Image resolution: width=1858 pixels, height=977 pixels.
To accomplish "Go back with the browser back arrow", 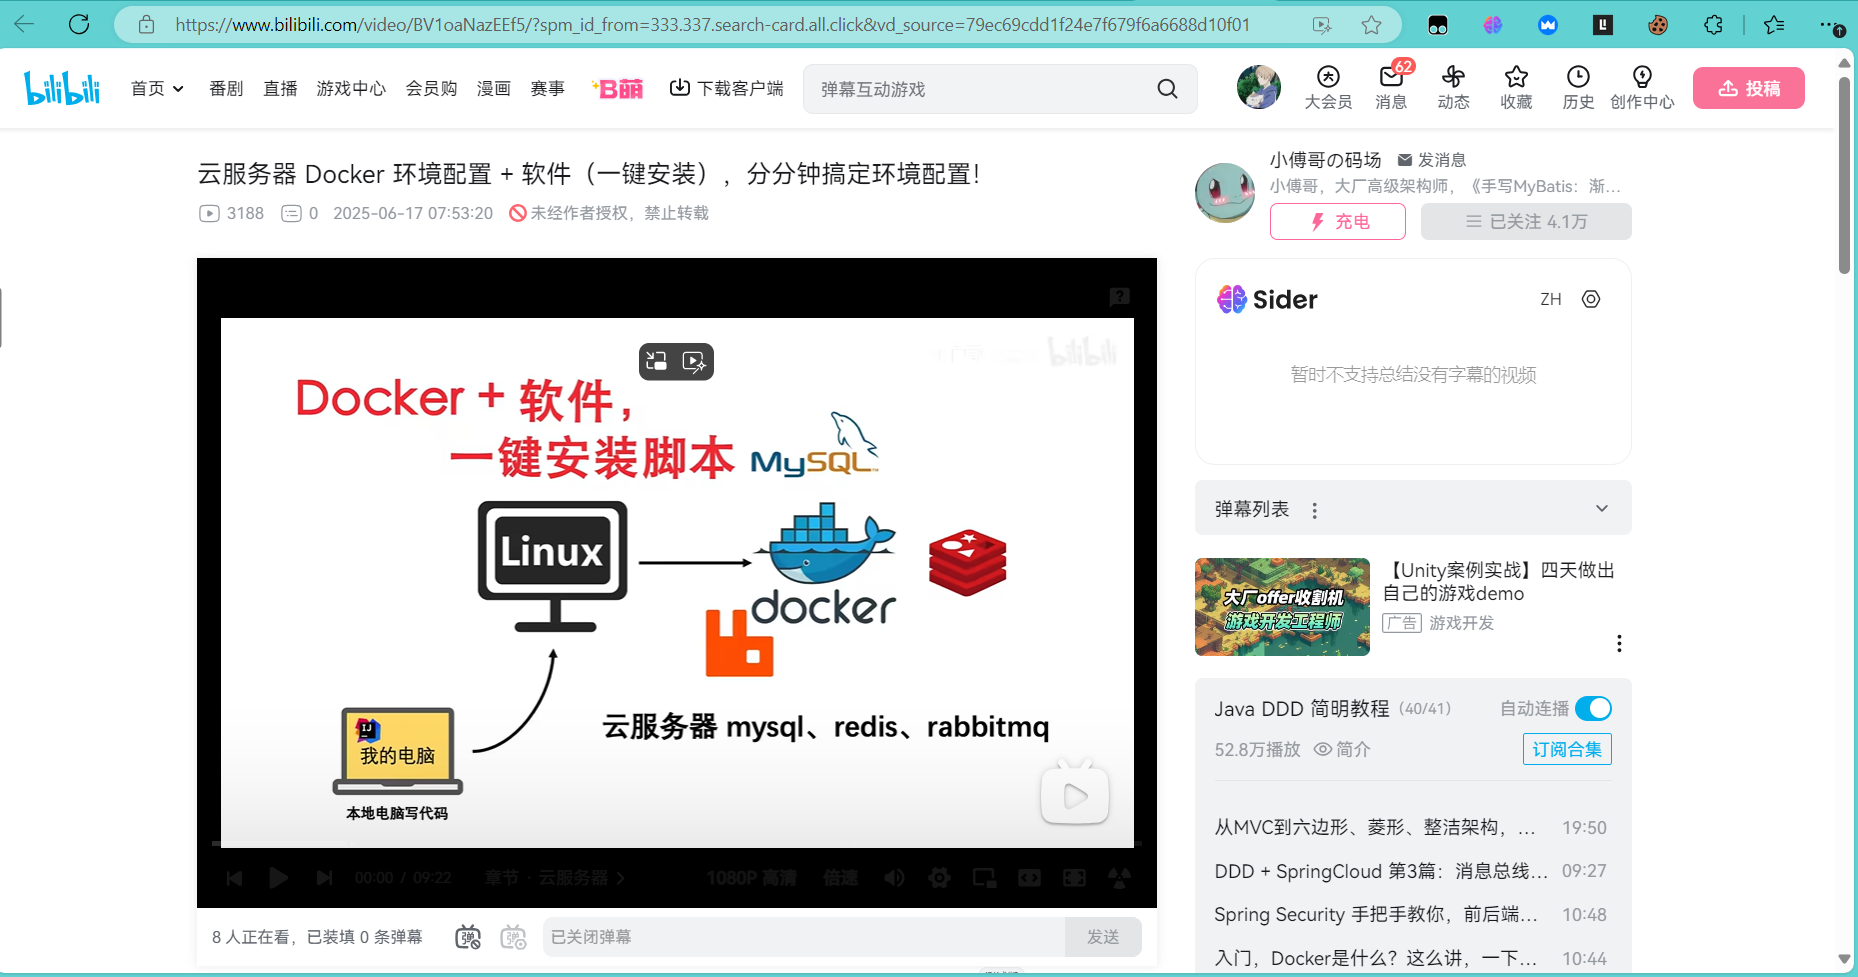I will pyautogui.click(x=24, y=24).
